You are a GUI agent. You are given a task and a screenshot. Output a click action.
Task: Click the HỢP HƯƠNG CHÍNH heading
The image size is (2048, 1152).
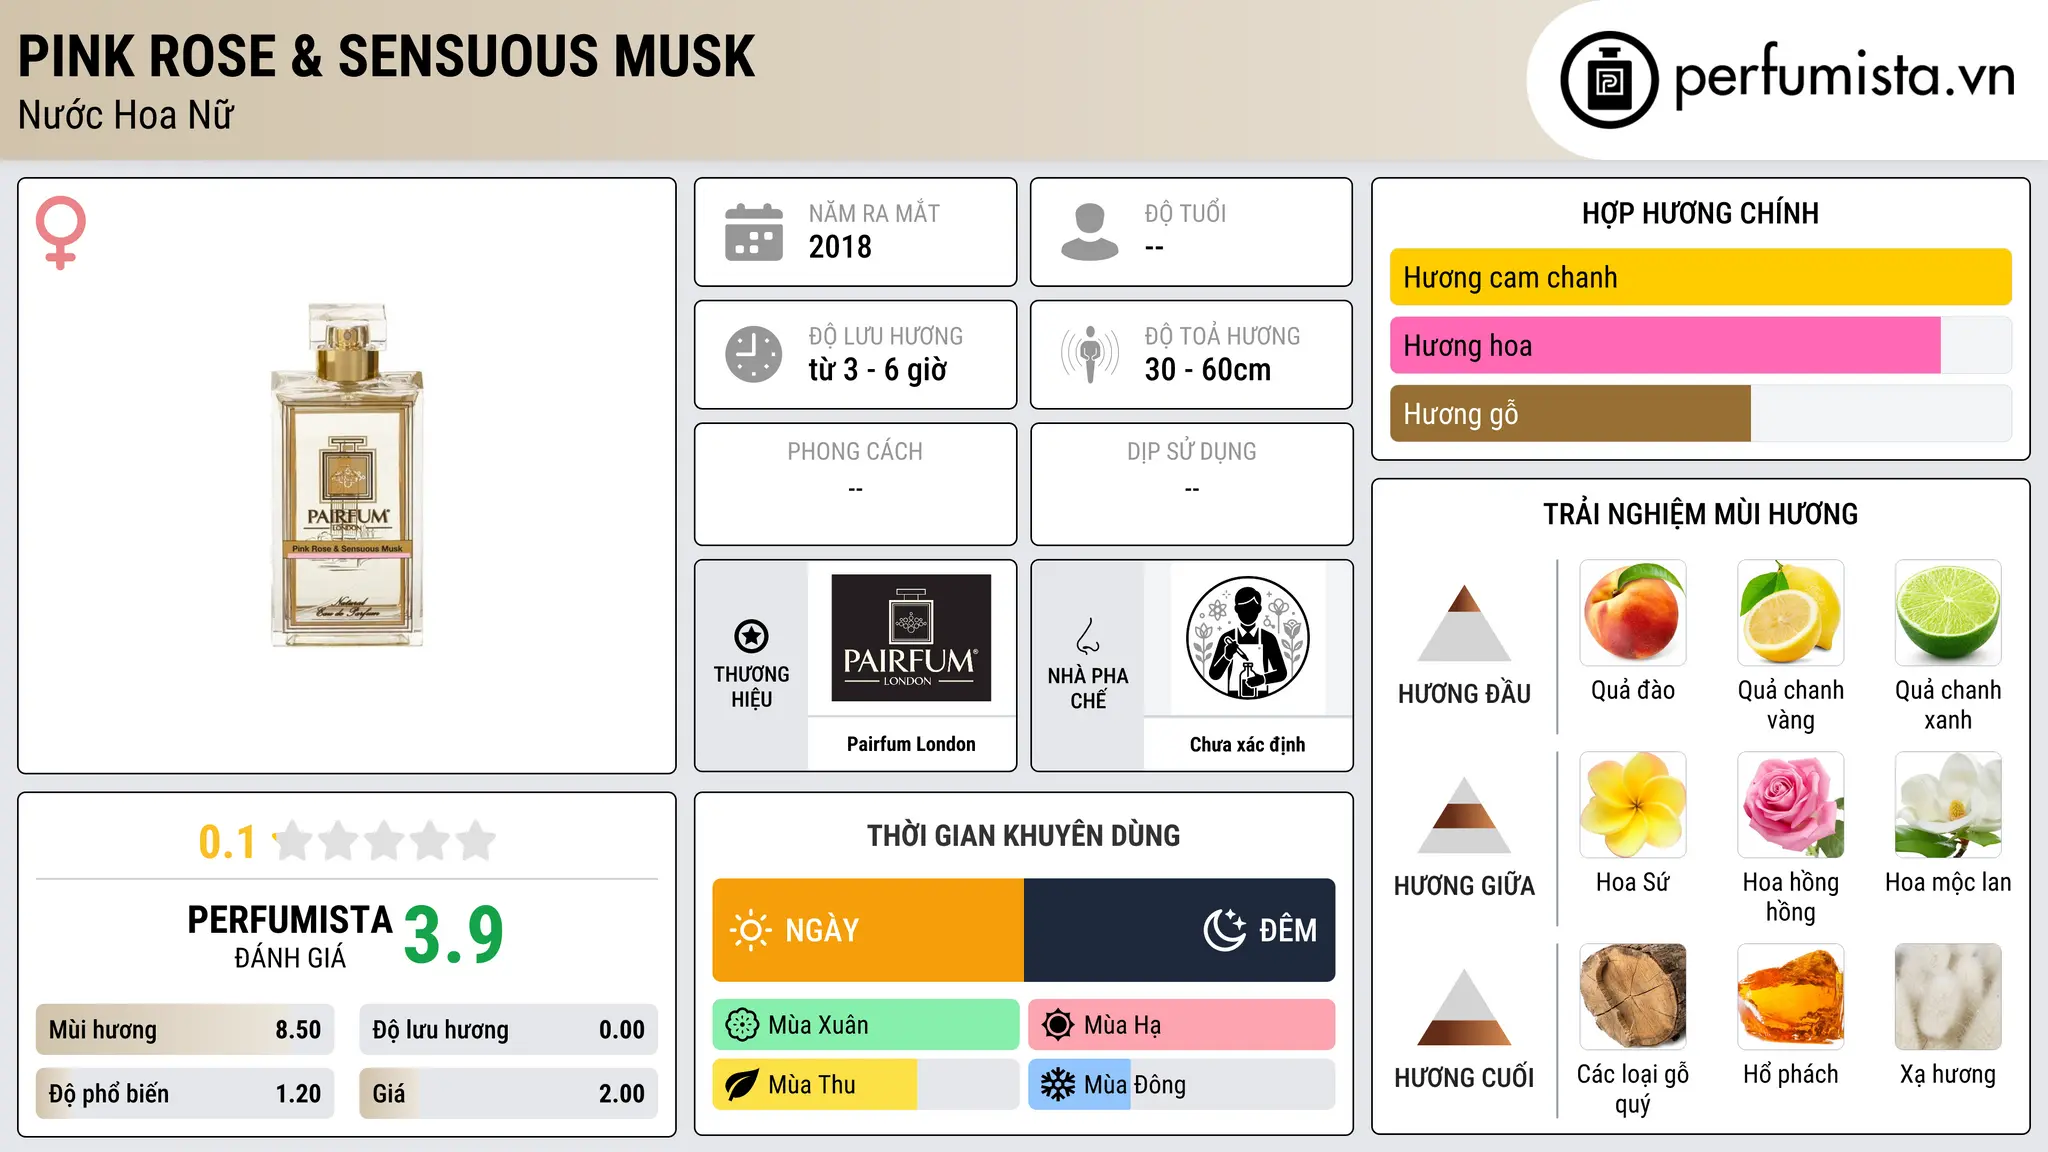[x=1701, y=213]
